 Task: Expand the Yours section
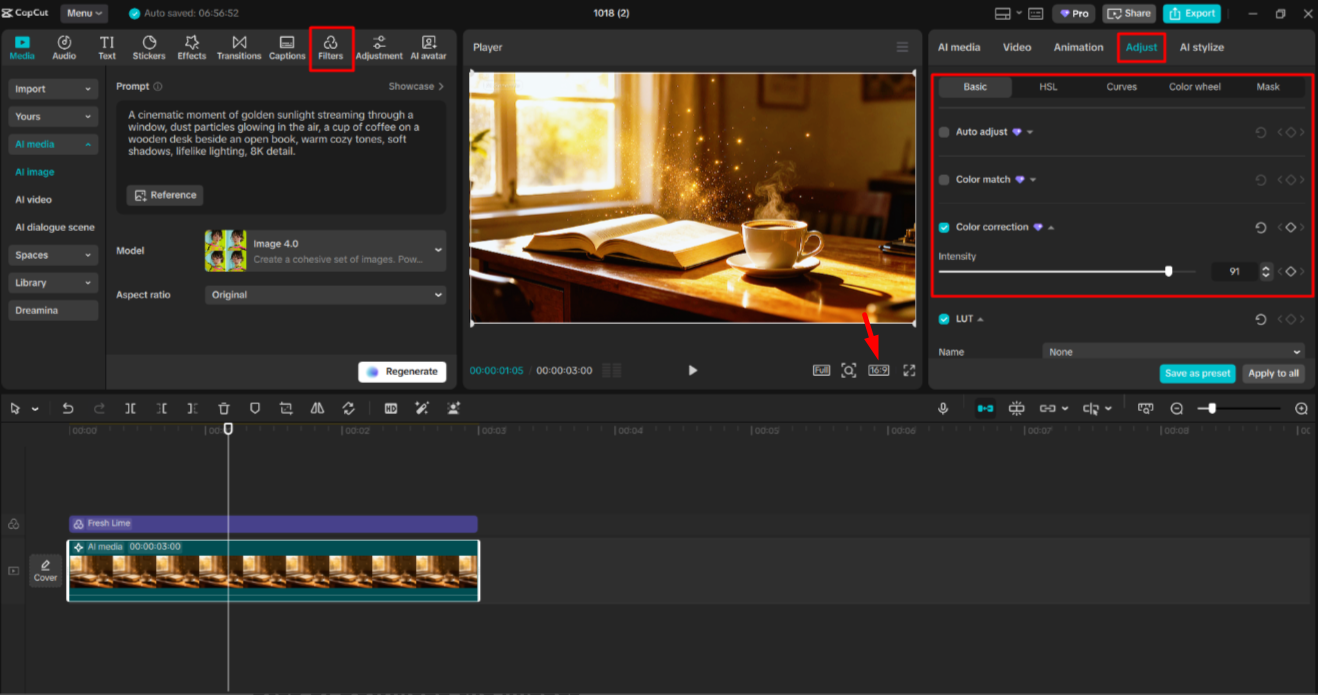click(x=53, y=117)
